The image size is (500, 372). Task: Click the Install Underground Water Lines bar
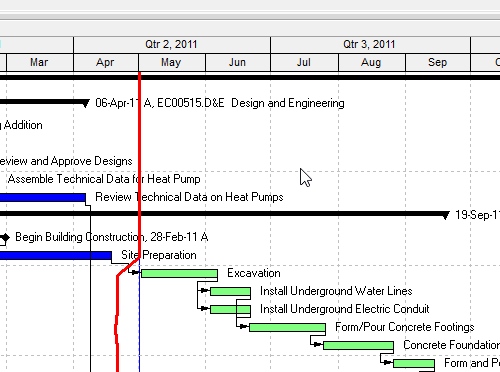point(230,292)
